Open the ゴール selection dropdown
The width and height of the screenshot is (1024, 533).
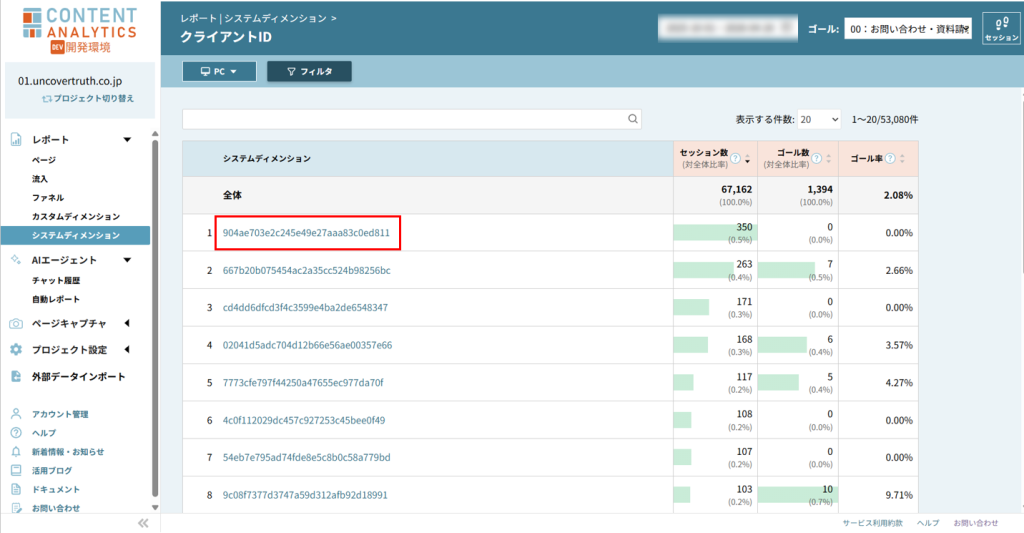907,30
